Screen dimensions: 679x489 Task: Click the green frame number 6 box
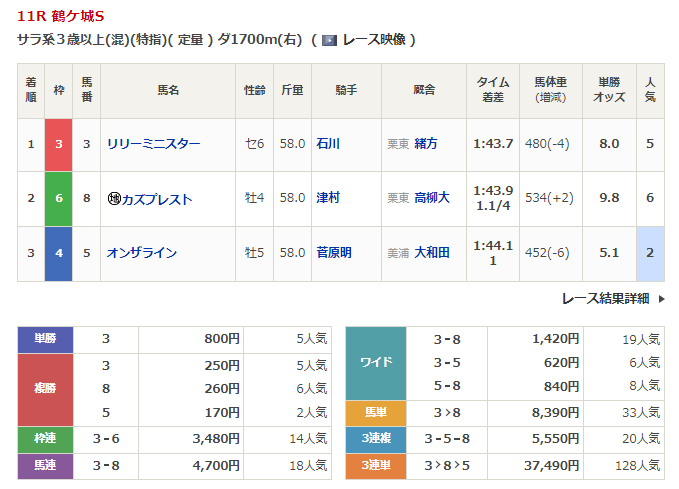coord(59,198)
